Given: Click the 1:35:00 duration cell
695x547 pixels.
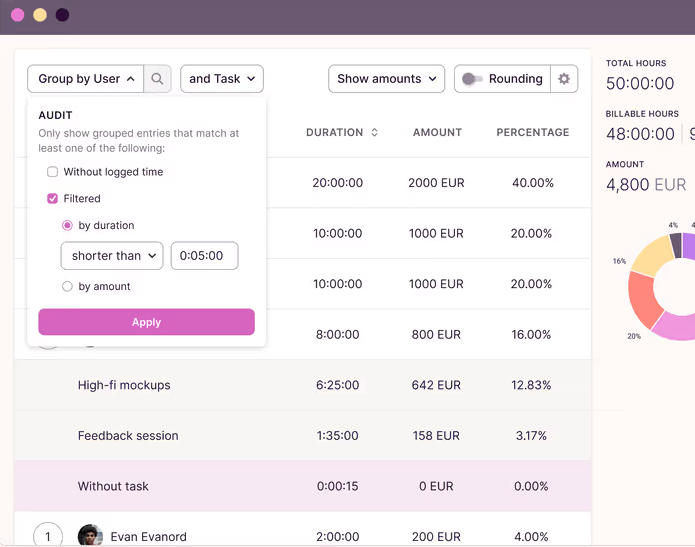Looking at the screenshot, I should click(x=338, y=435).
